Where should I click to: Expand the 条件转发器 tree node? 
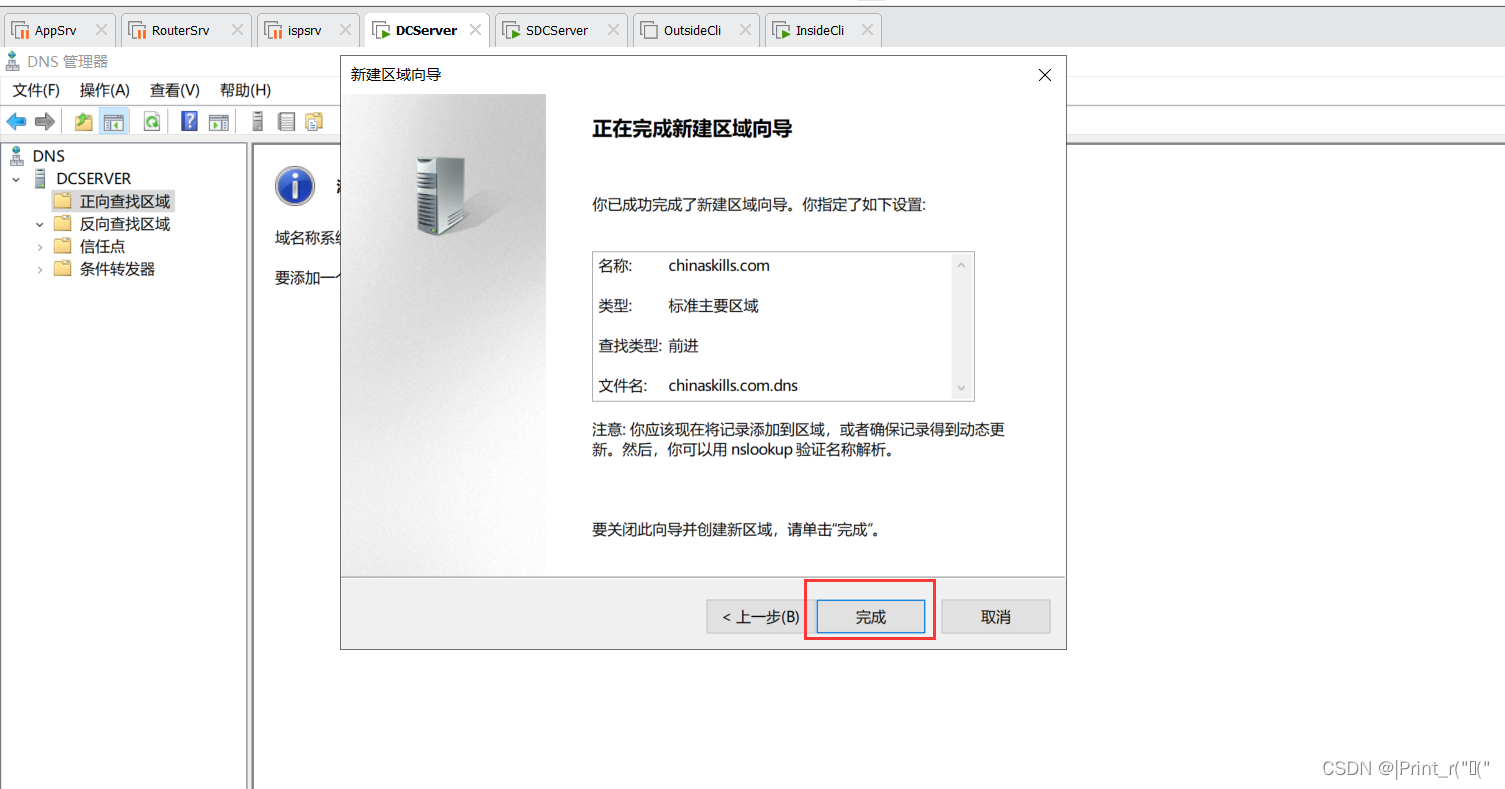click(39, 268)
